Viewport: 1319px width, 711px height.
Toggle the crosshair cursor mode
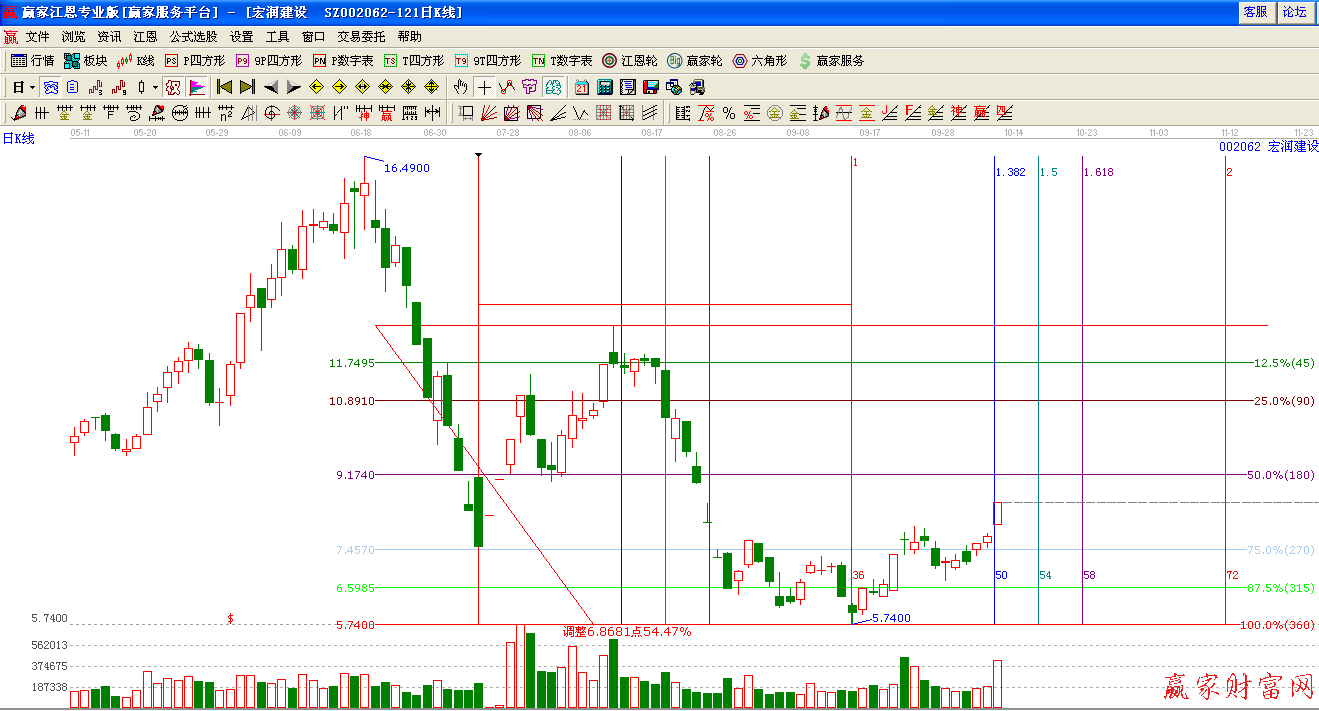pos(484,87)
